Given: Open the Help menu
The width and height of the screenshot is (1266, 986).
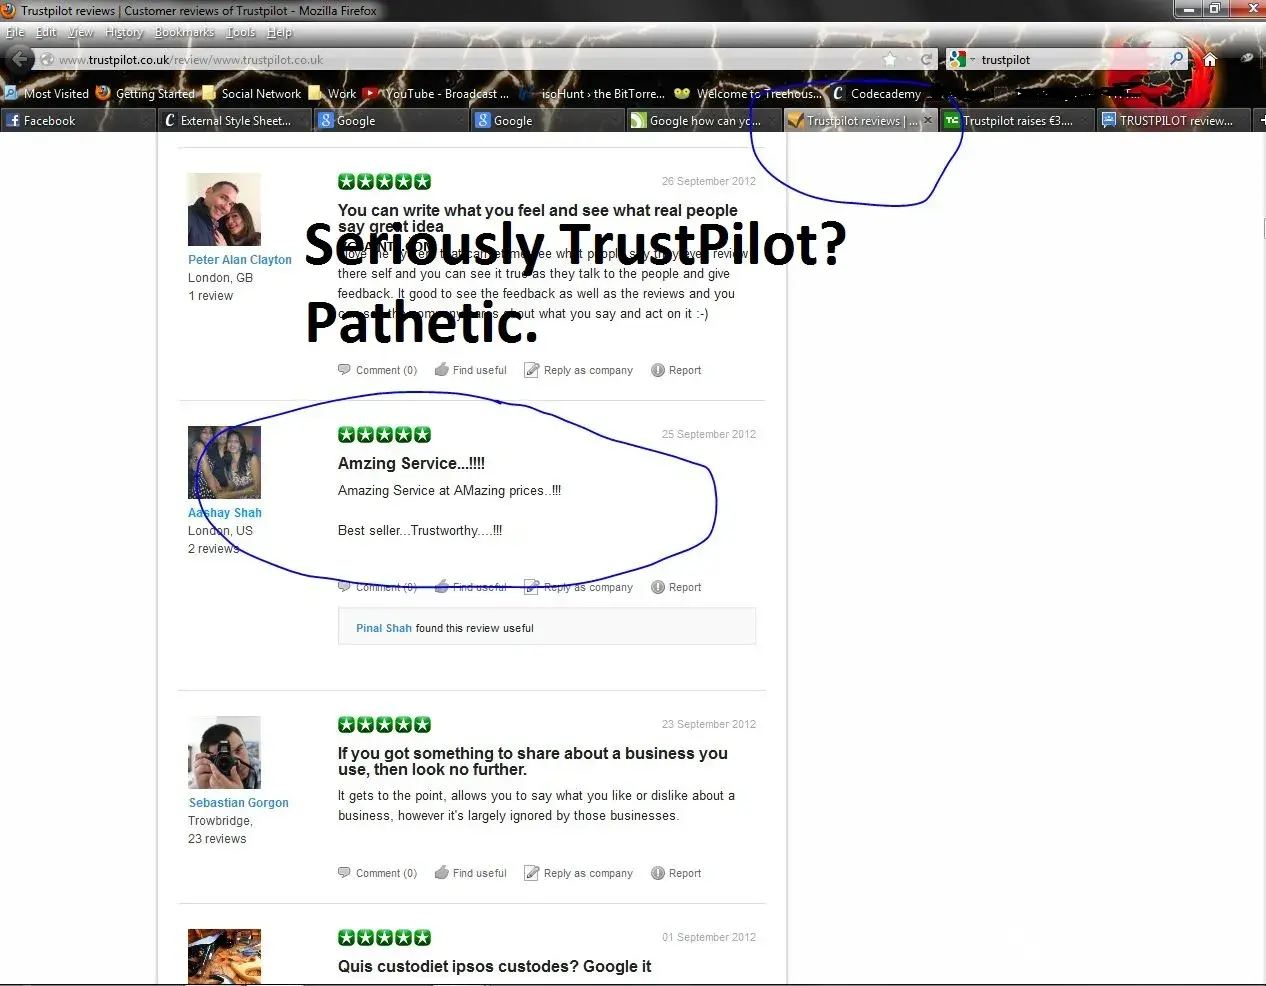Looking at the screenshot, I should pyautogui.click(x=280, y=32).
